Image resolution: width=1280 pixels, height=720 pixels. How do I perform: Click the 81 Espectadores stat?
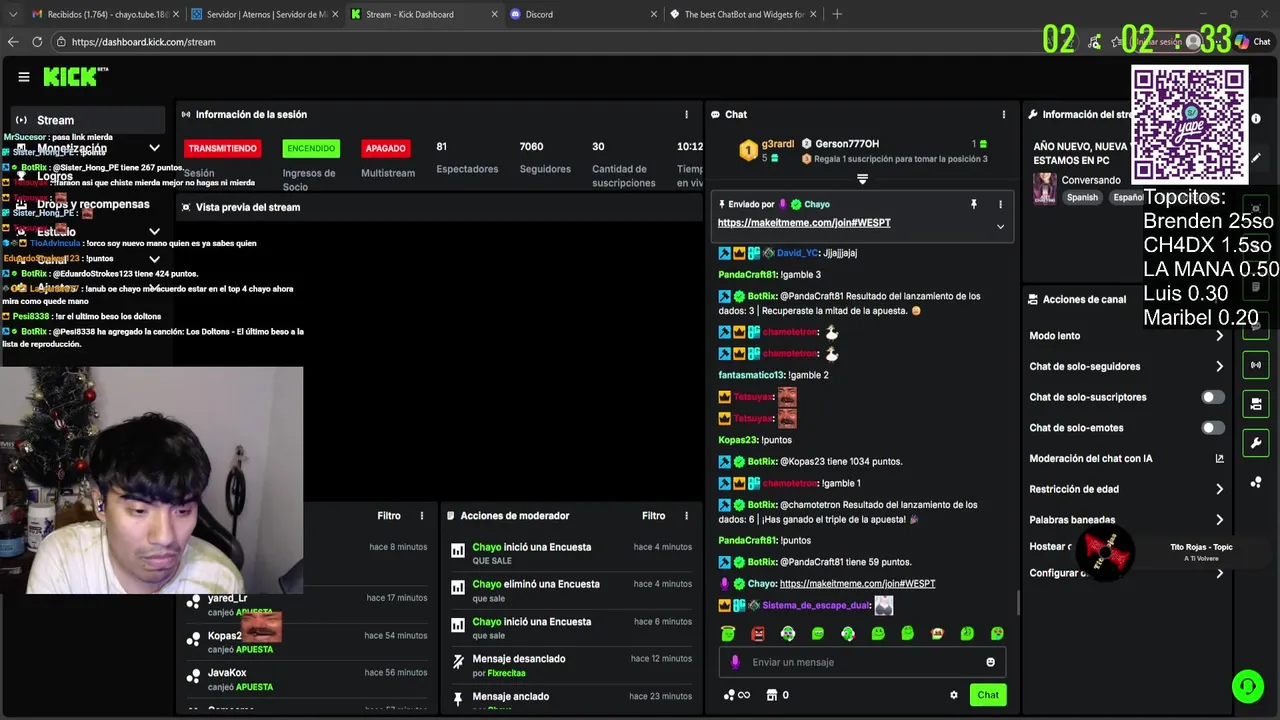pyautogui.click(x=467, y=158)
